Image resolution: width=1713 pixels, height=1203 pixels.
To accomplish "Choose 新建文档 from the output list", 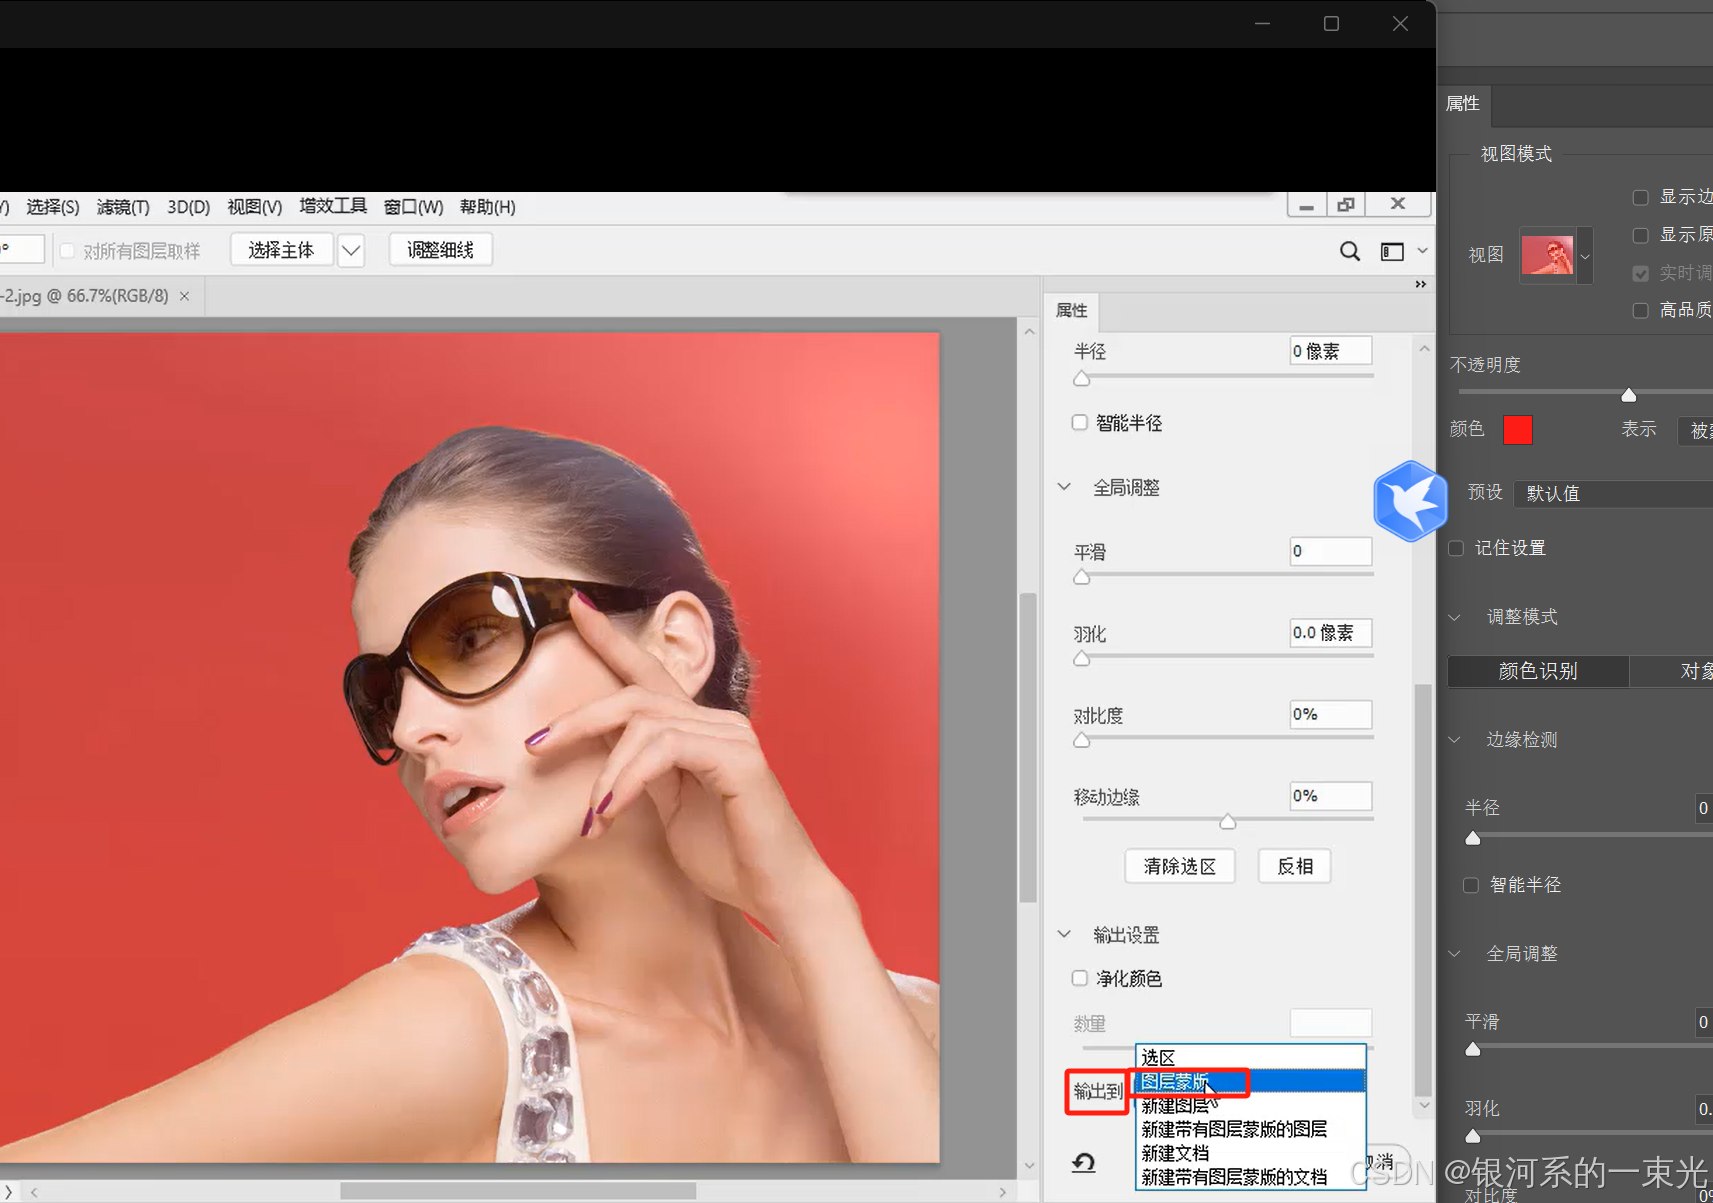I will coord(1251,1153).
